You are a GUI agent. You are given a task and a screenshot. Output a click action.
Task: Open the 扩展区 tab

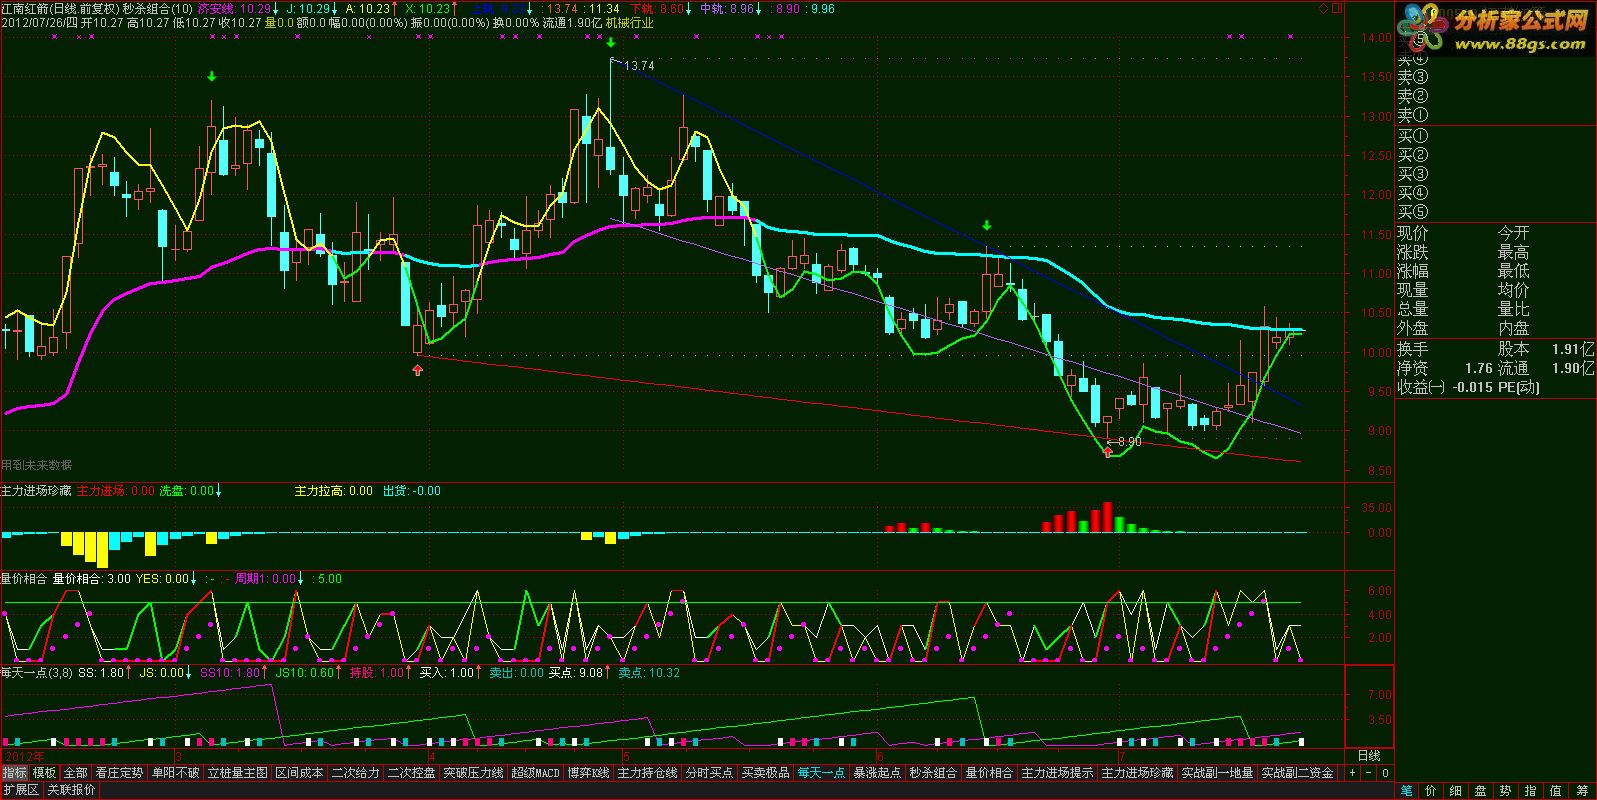(20, 790)
